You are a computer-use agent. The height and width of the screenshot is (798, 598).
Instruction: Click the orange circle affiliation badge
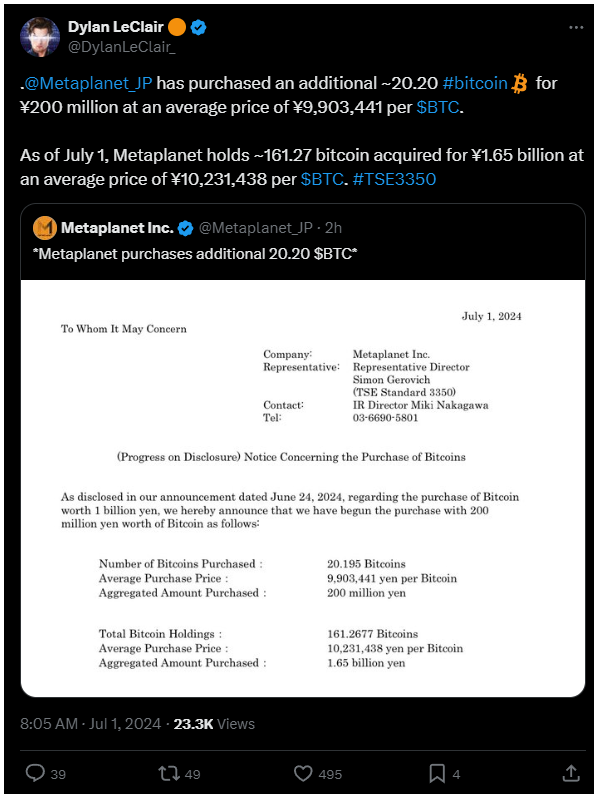tap(177, 27)
